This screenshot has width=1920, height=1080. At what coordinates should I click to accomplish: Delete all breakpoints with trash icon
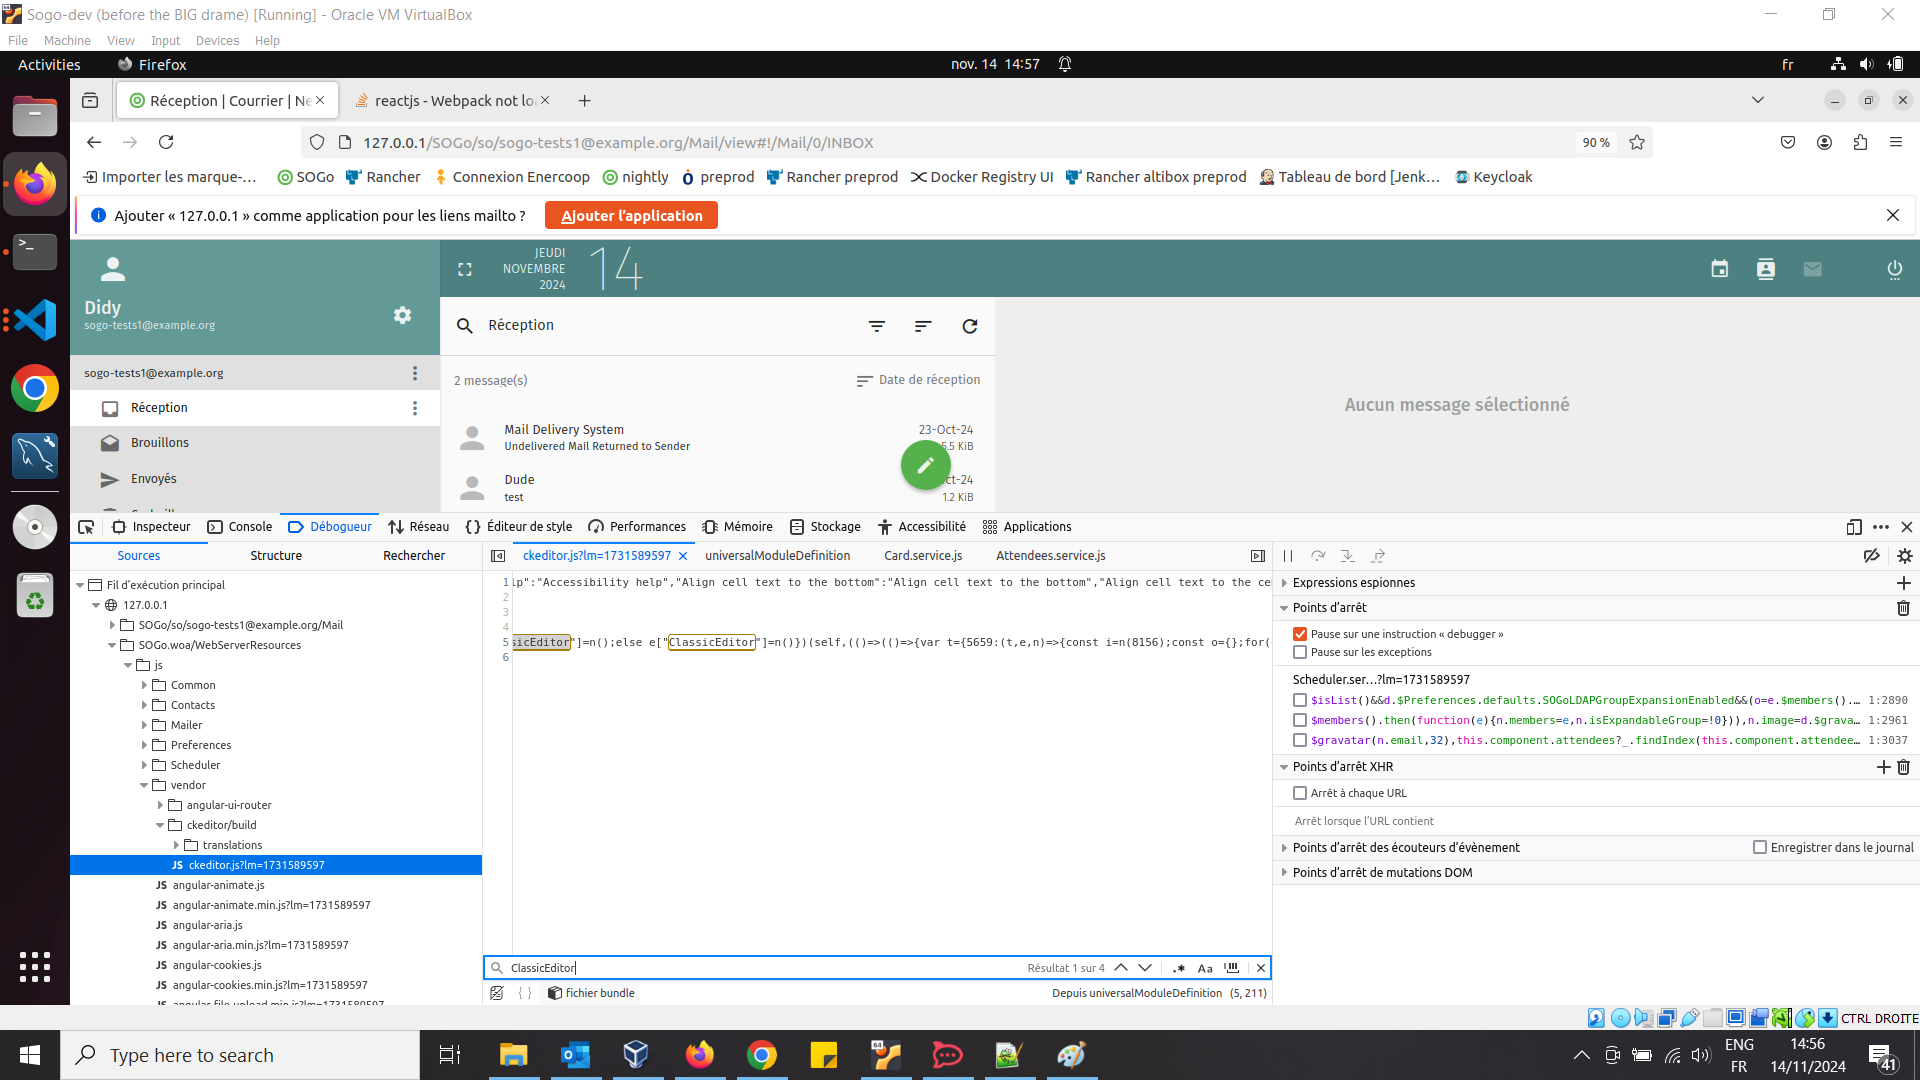[x=1903, y=608]
